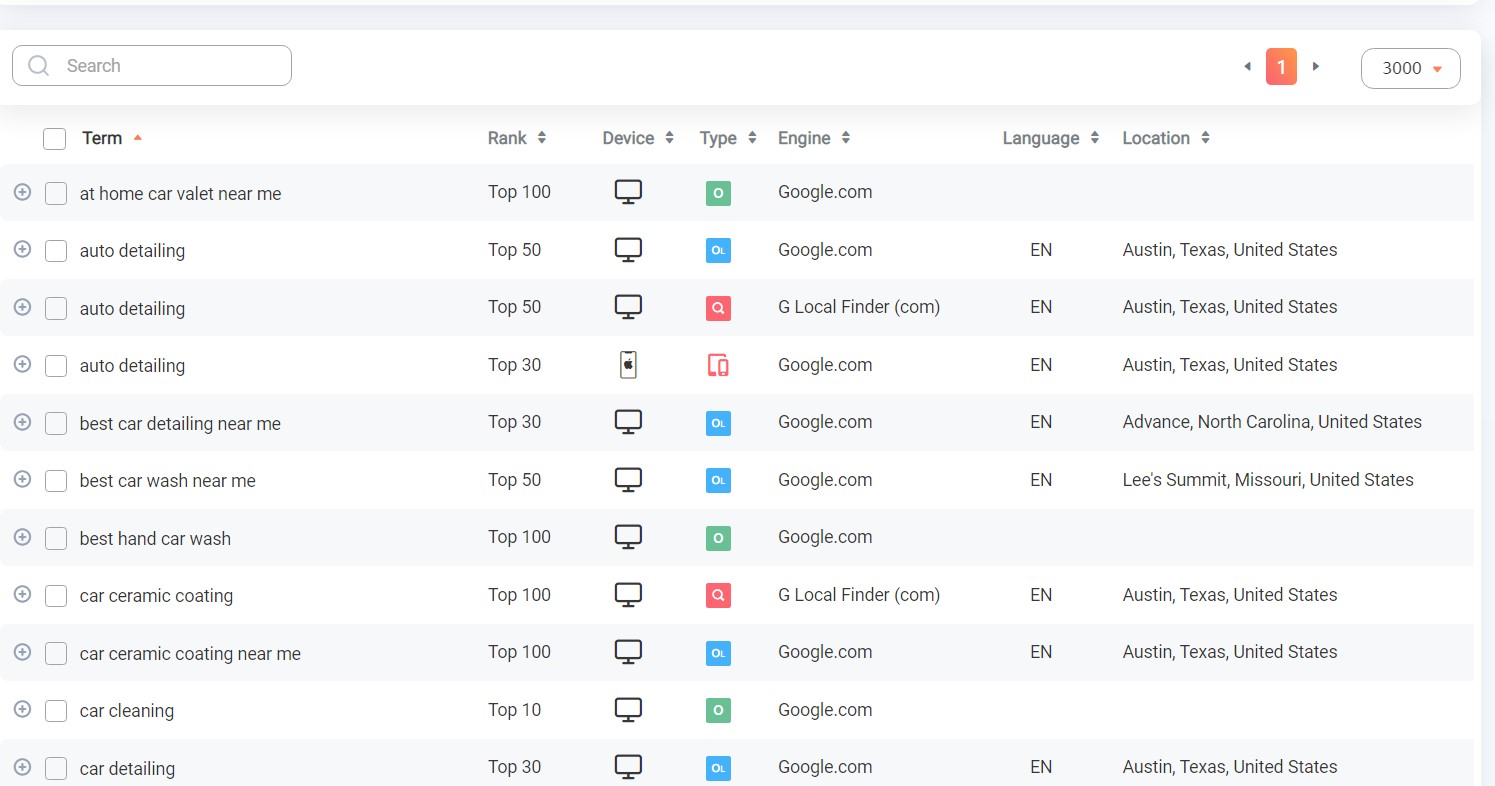Click the blue OL type icon for 'best car detailing near me'
This screenshot has width=1495, height=786.
click(x=718, y=423)
